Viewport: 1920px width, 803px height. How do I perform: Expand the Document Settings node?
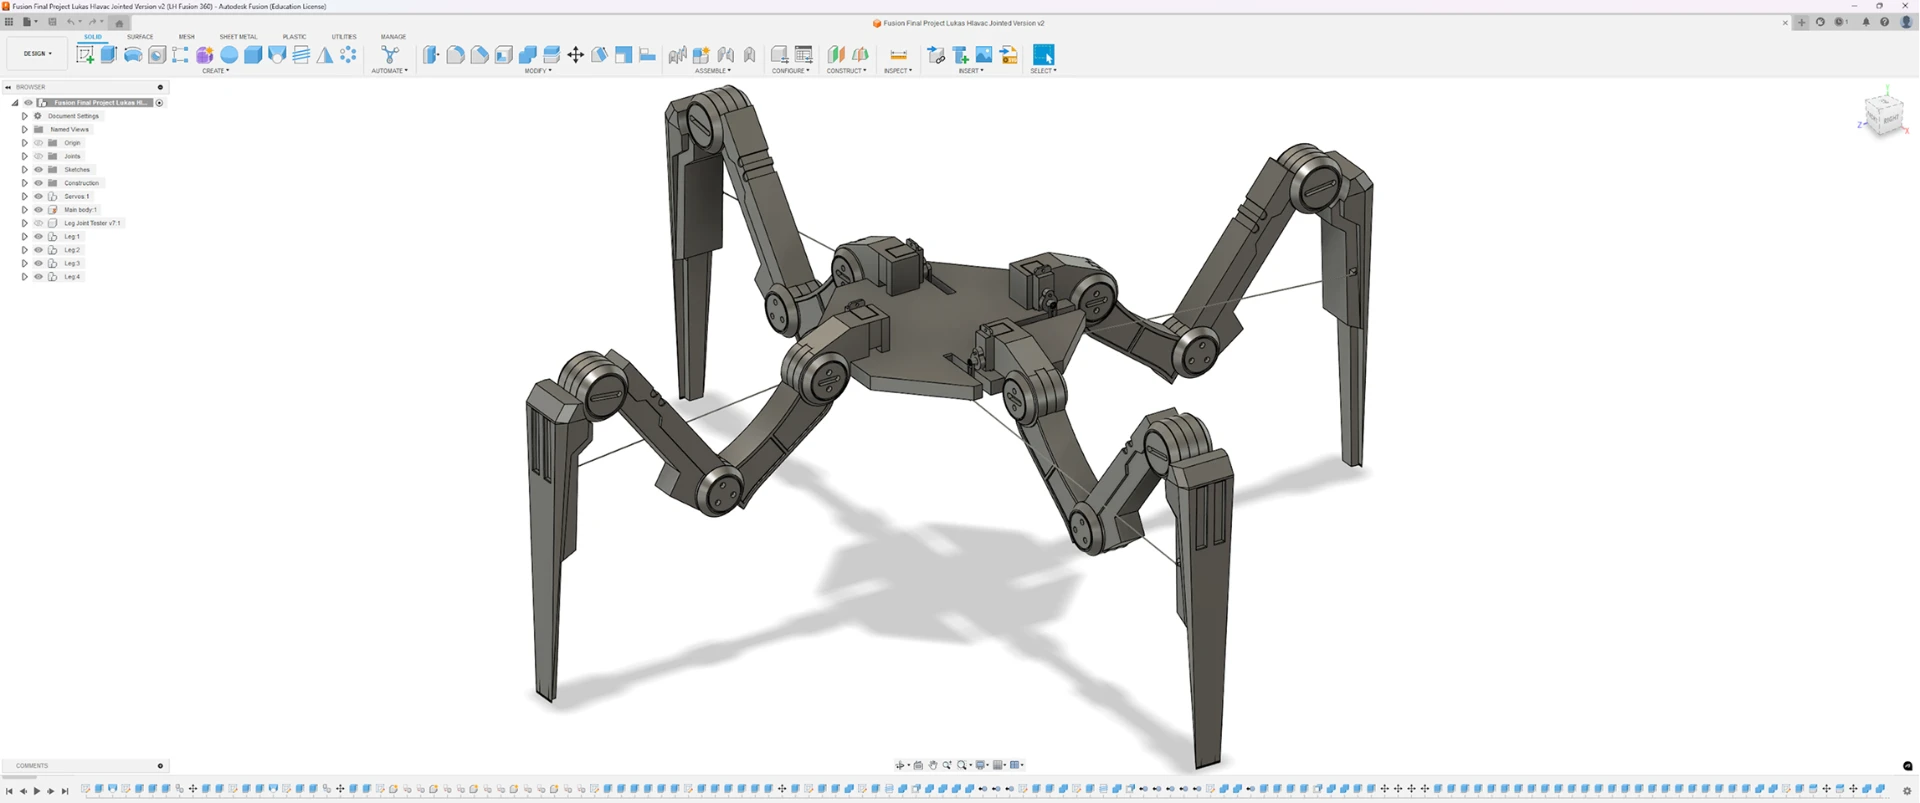tap(25, 116)
